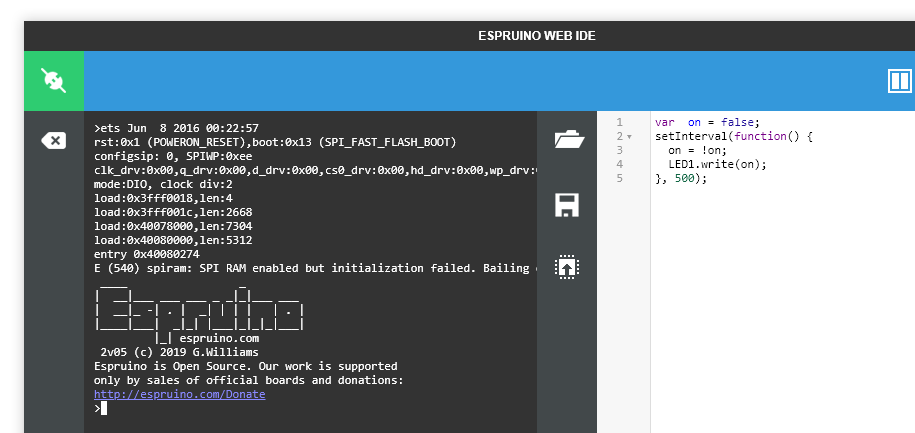Click the 'load:0x40078000,len:7304' terminal line
915x433 pixels.
(x=173, y=226)
